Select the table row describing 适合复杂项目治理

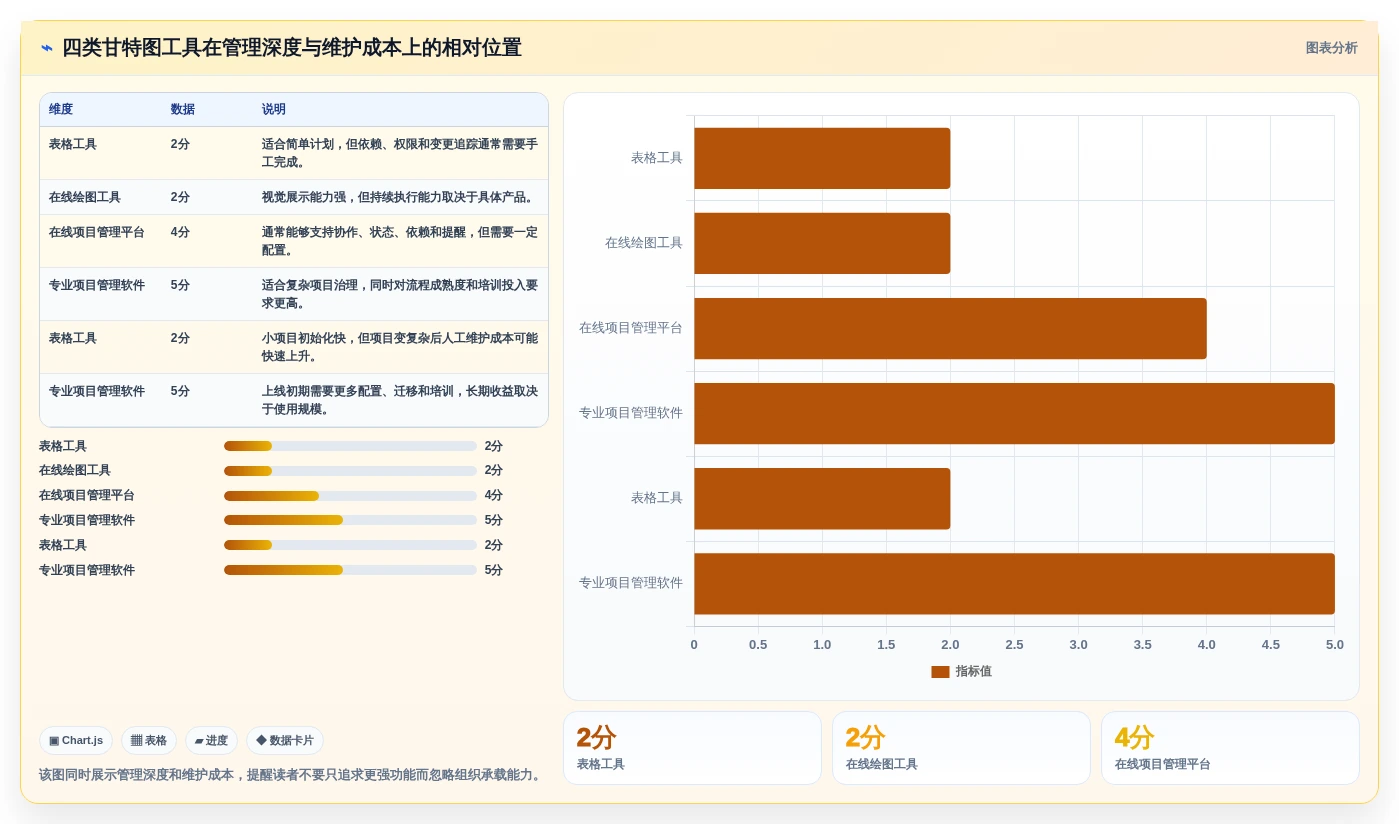(x=294, y=294)
